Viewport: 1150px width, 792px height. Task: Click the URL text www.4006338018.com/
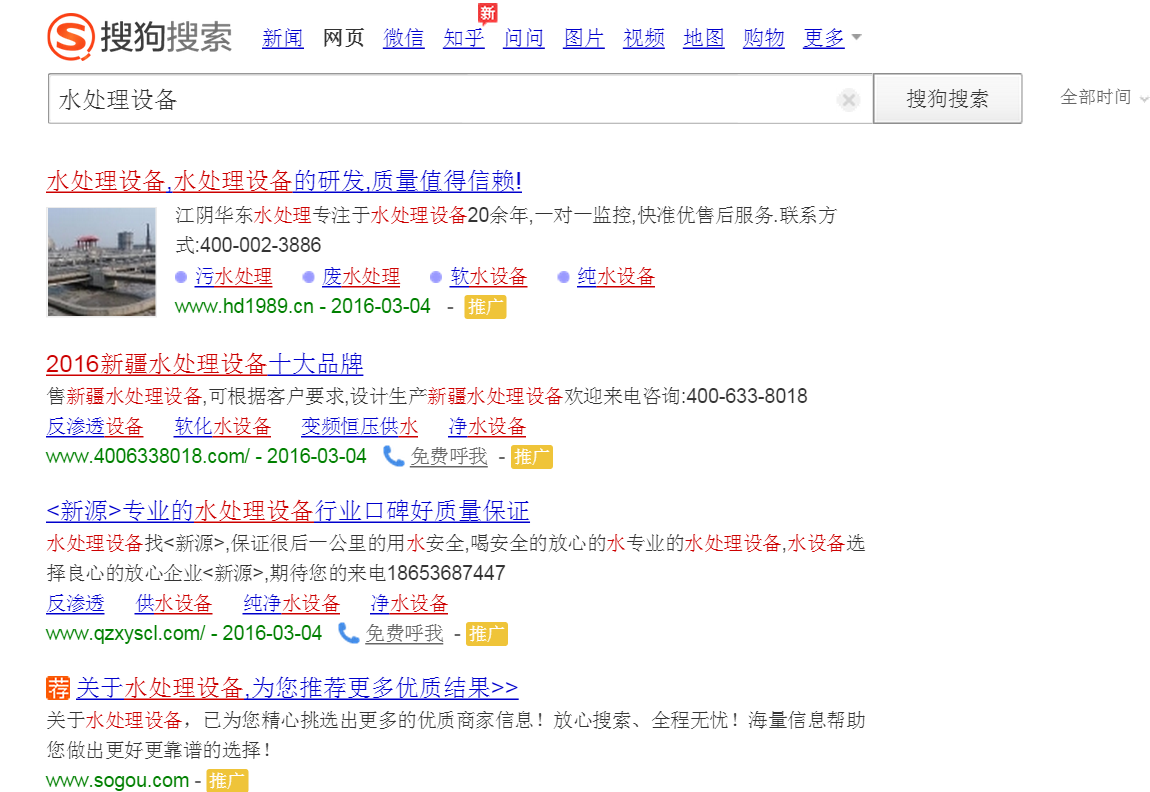[148, 456]
